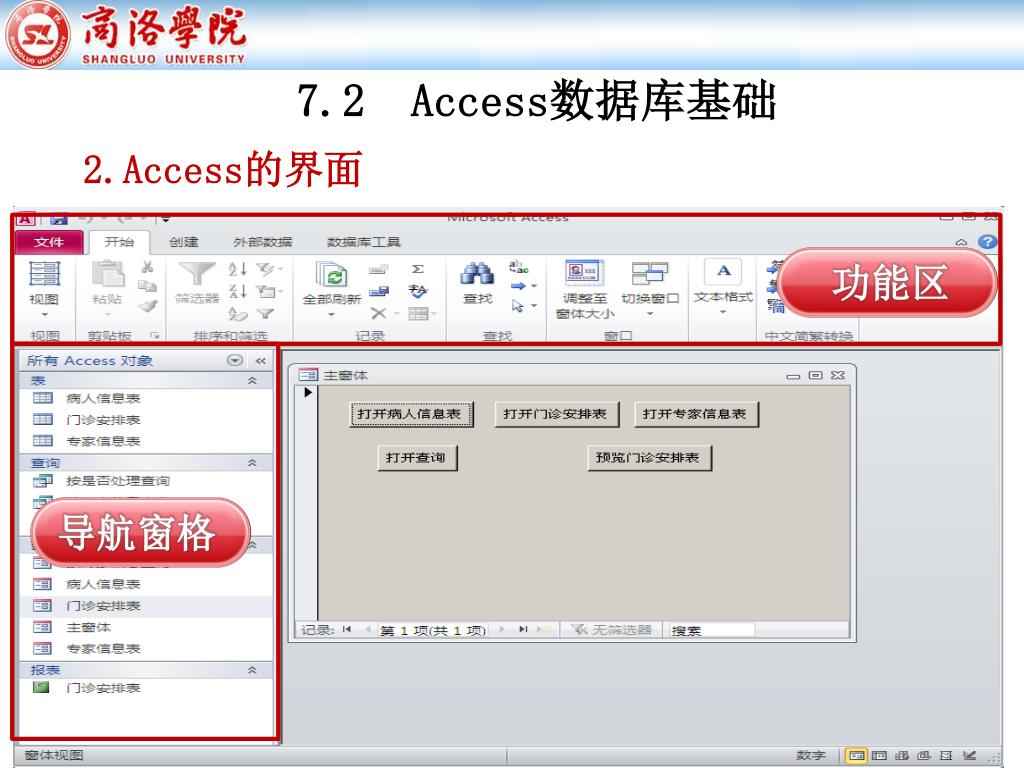
Task: Open the Go To blue arrow dropdown
Action: (534, 286)
